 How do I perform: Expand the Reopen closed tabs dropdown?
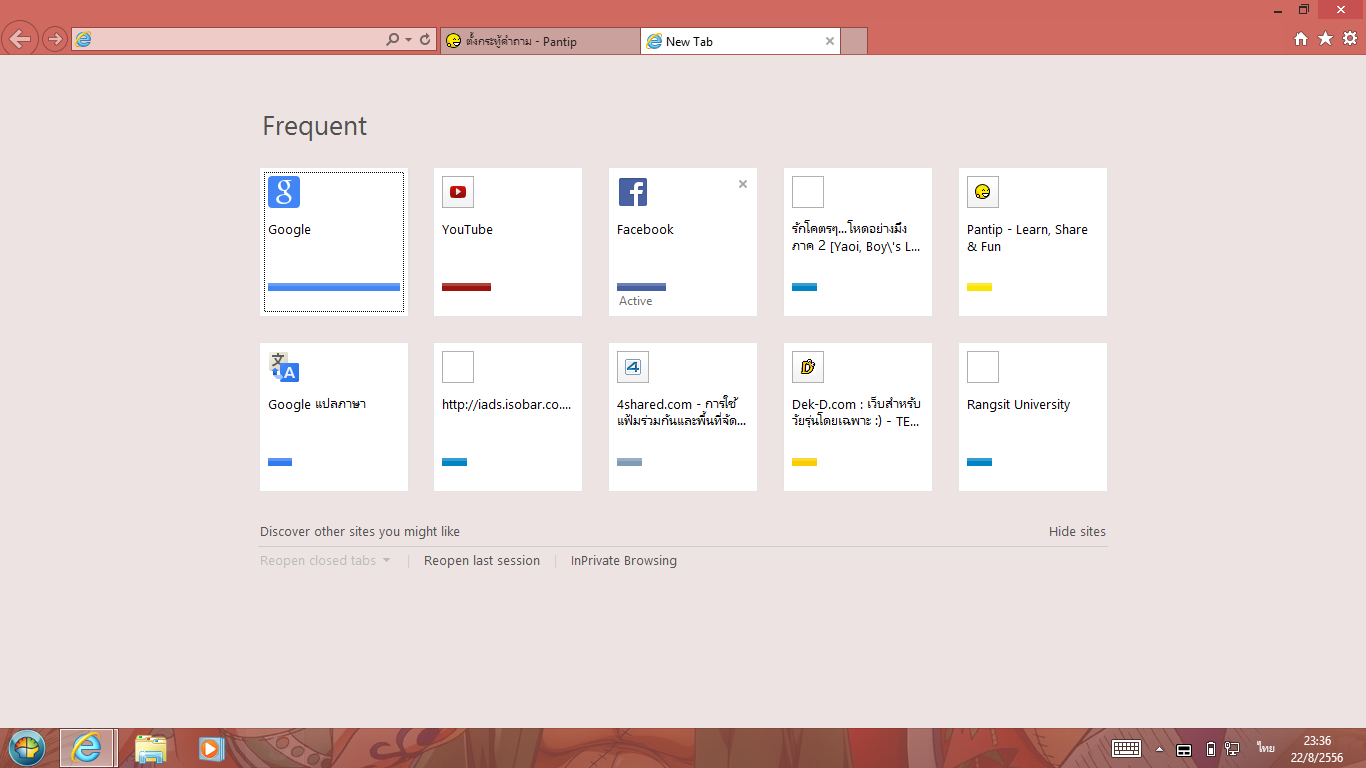tap(325, 561)
